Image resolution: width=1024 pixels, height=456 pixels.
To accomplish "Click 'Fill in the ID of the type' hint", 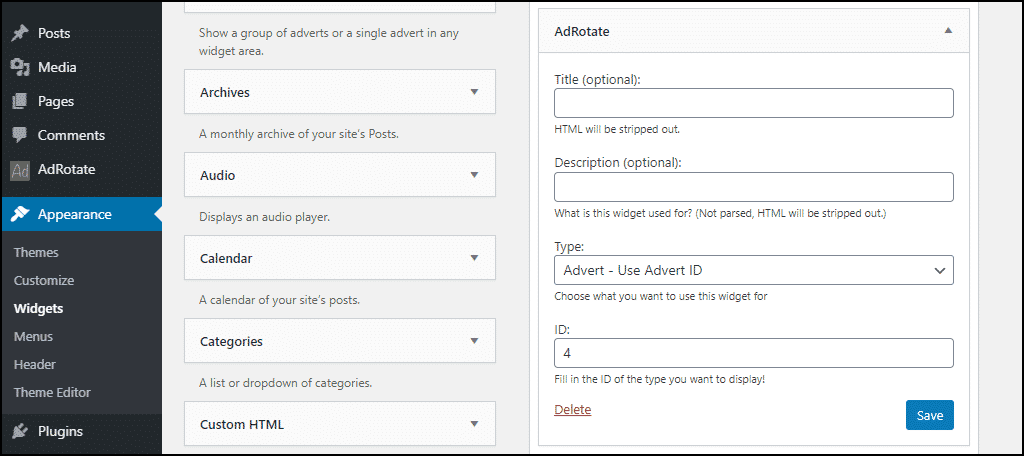I will click(660, 379).
